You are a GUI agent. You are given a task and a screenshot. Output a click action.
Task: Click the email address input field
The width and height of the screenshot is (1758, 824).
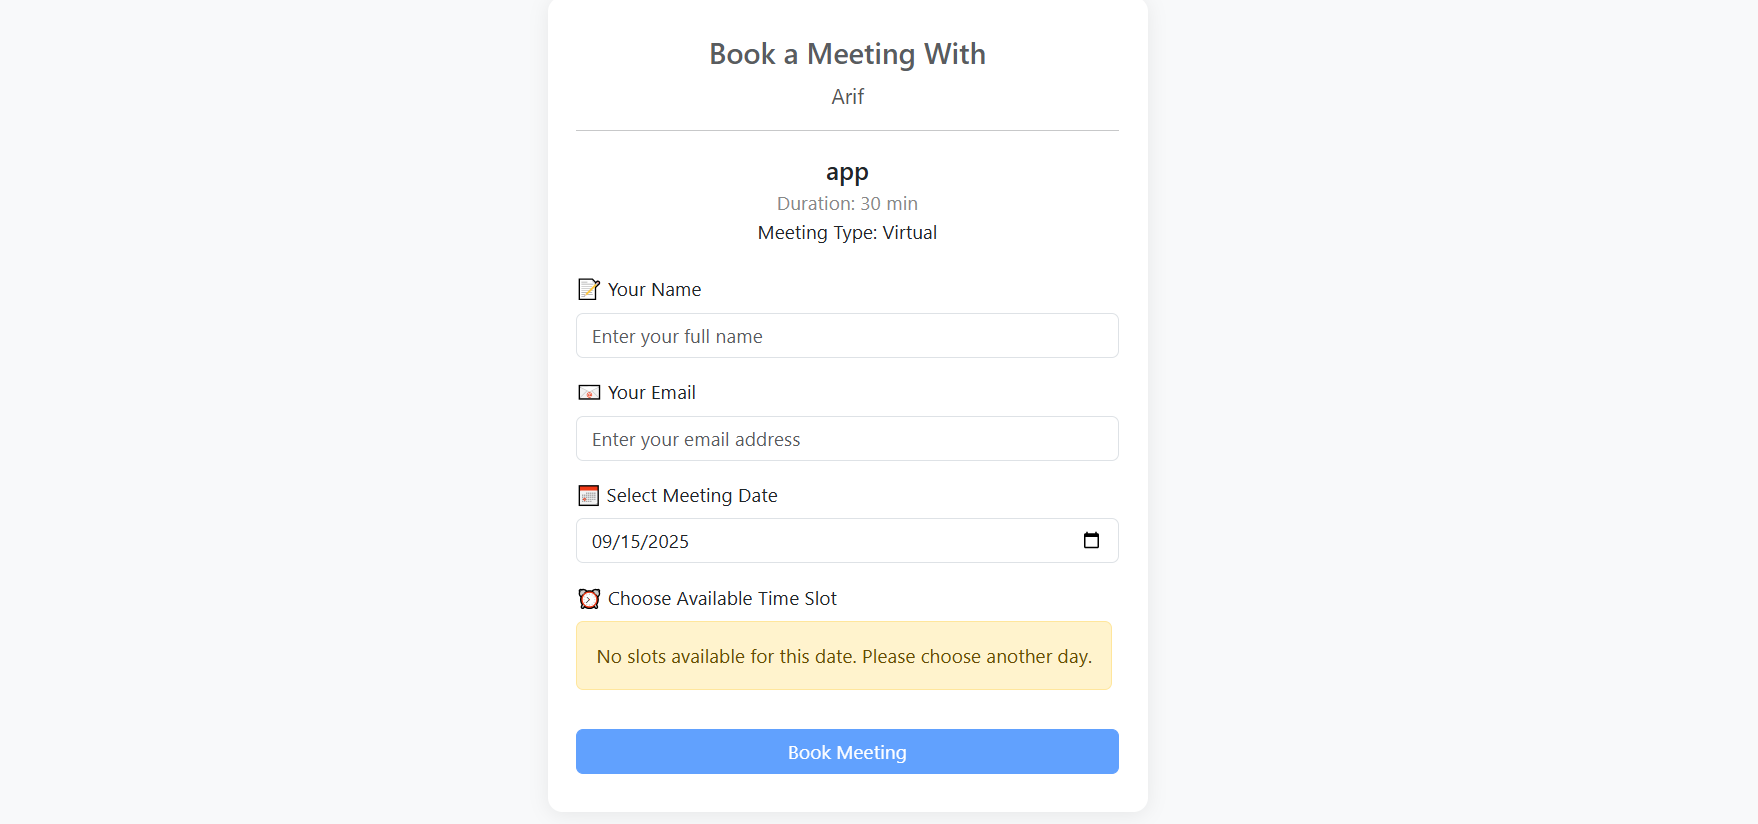tap(847, 438)
